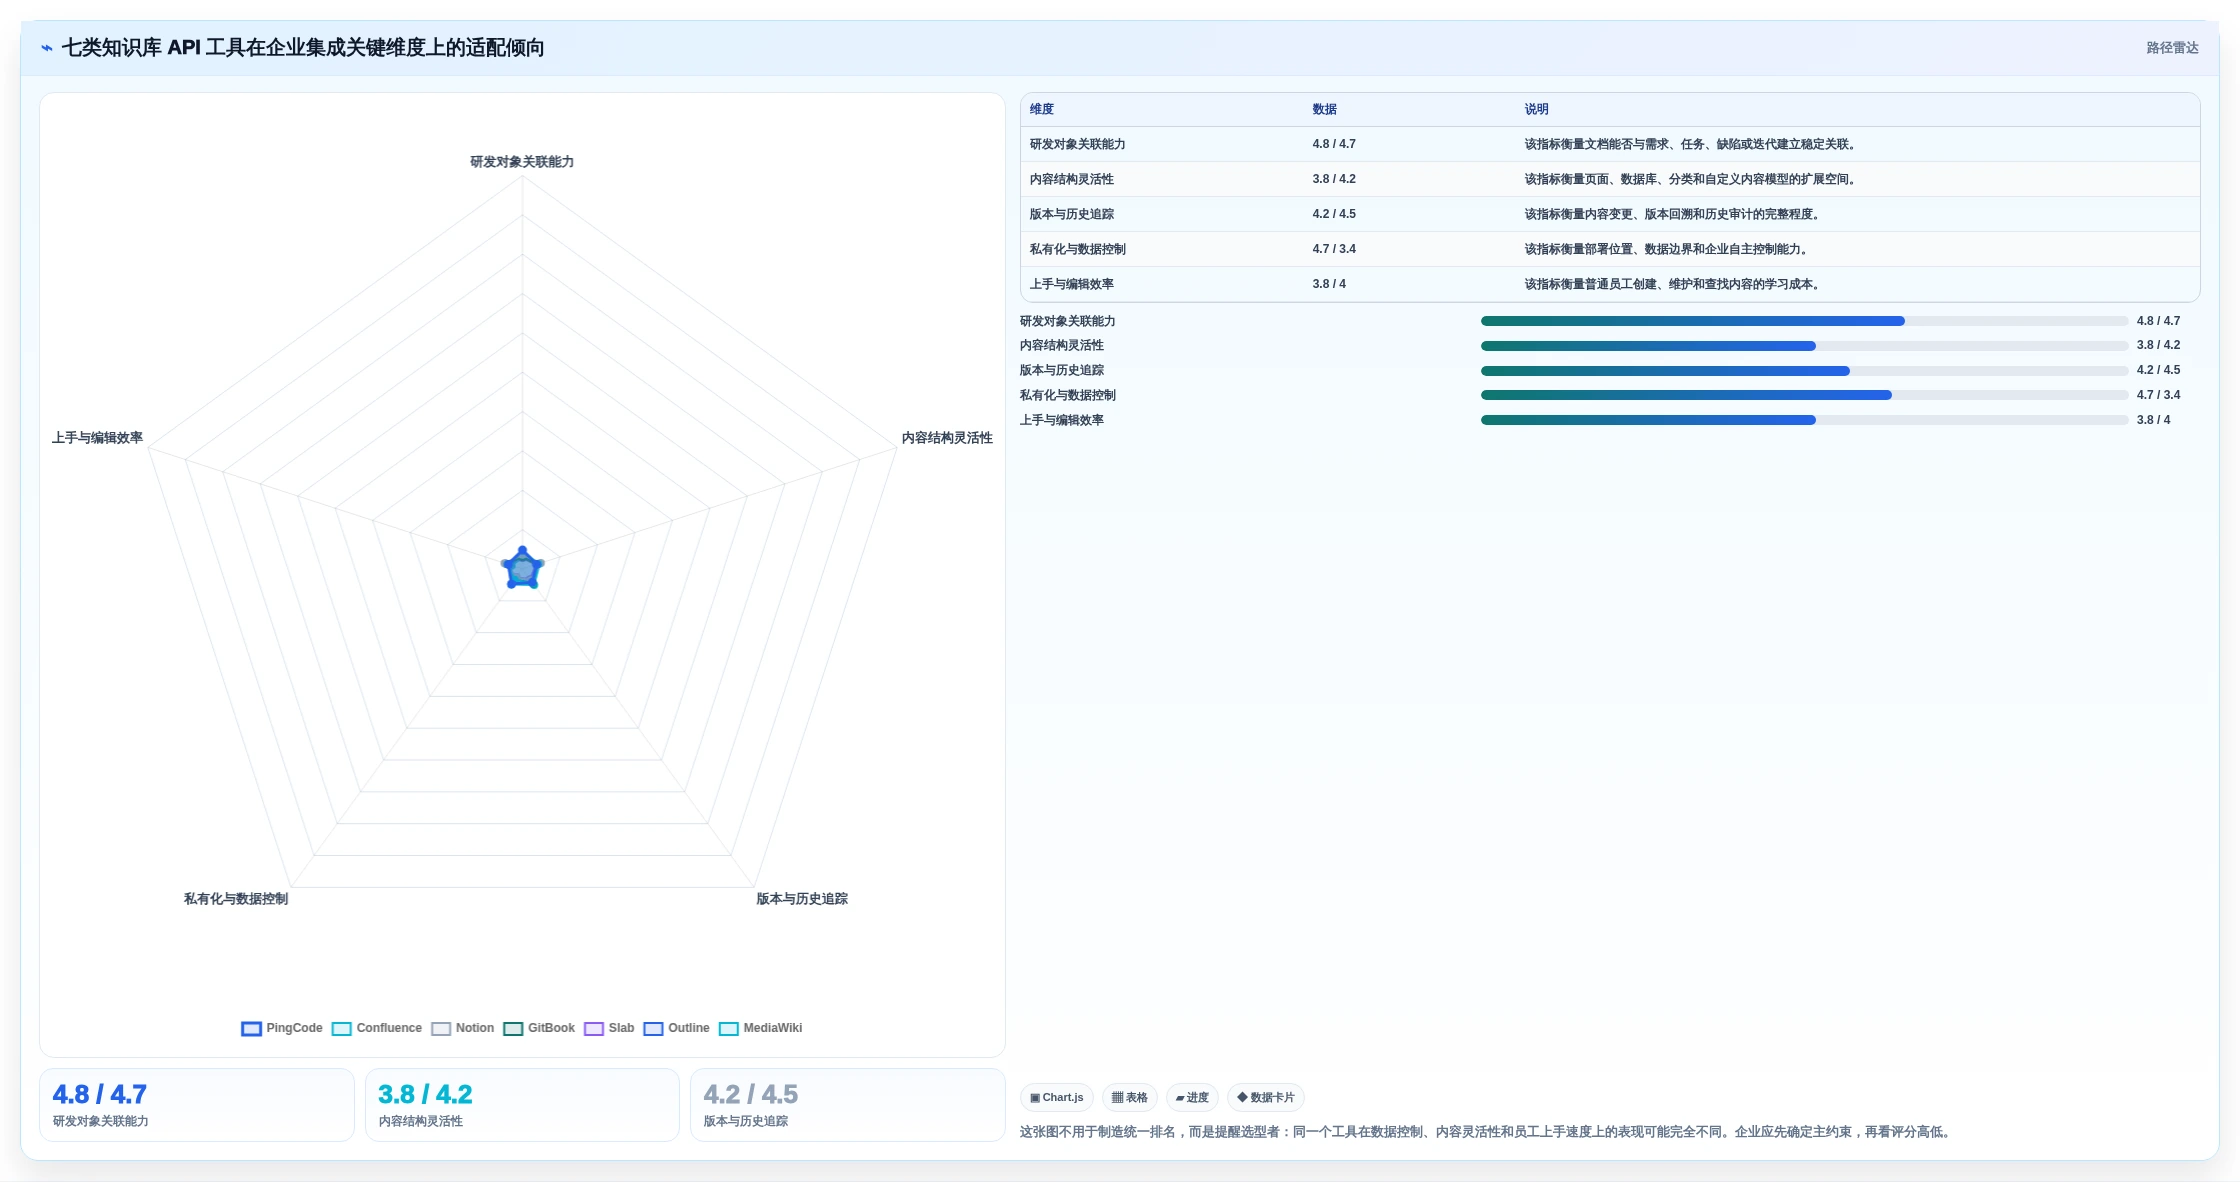Image resolution: width=2240 pixels, height=1182 pixels.
Task: Select the 私有化与数据控制 table row cell
Action: tap(1078, 249)
